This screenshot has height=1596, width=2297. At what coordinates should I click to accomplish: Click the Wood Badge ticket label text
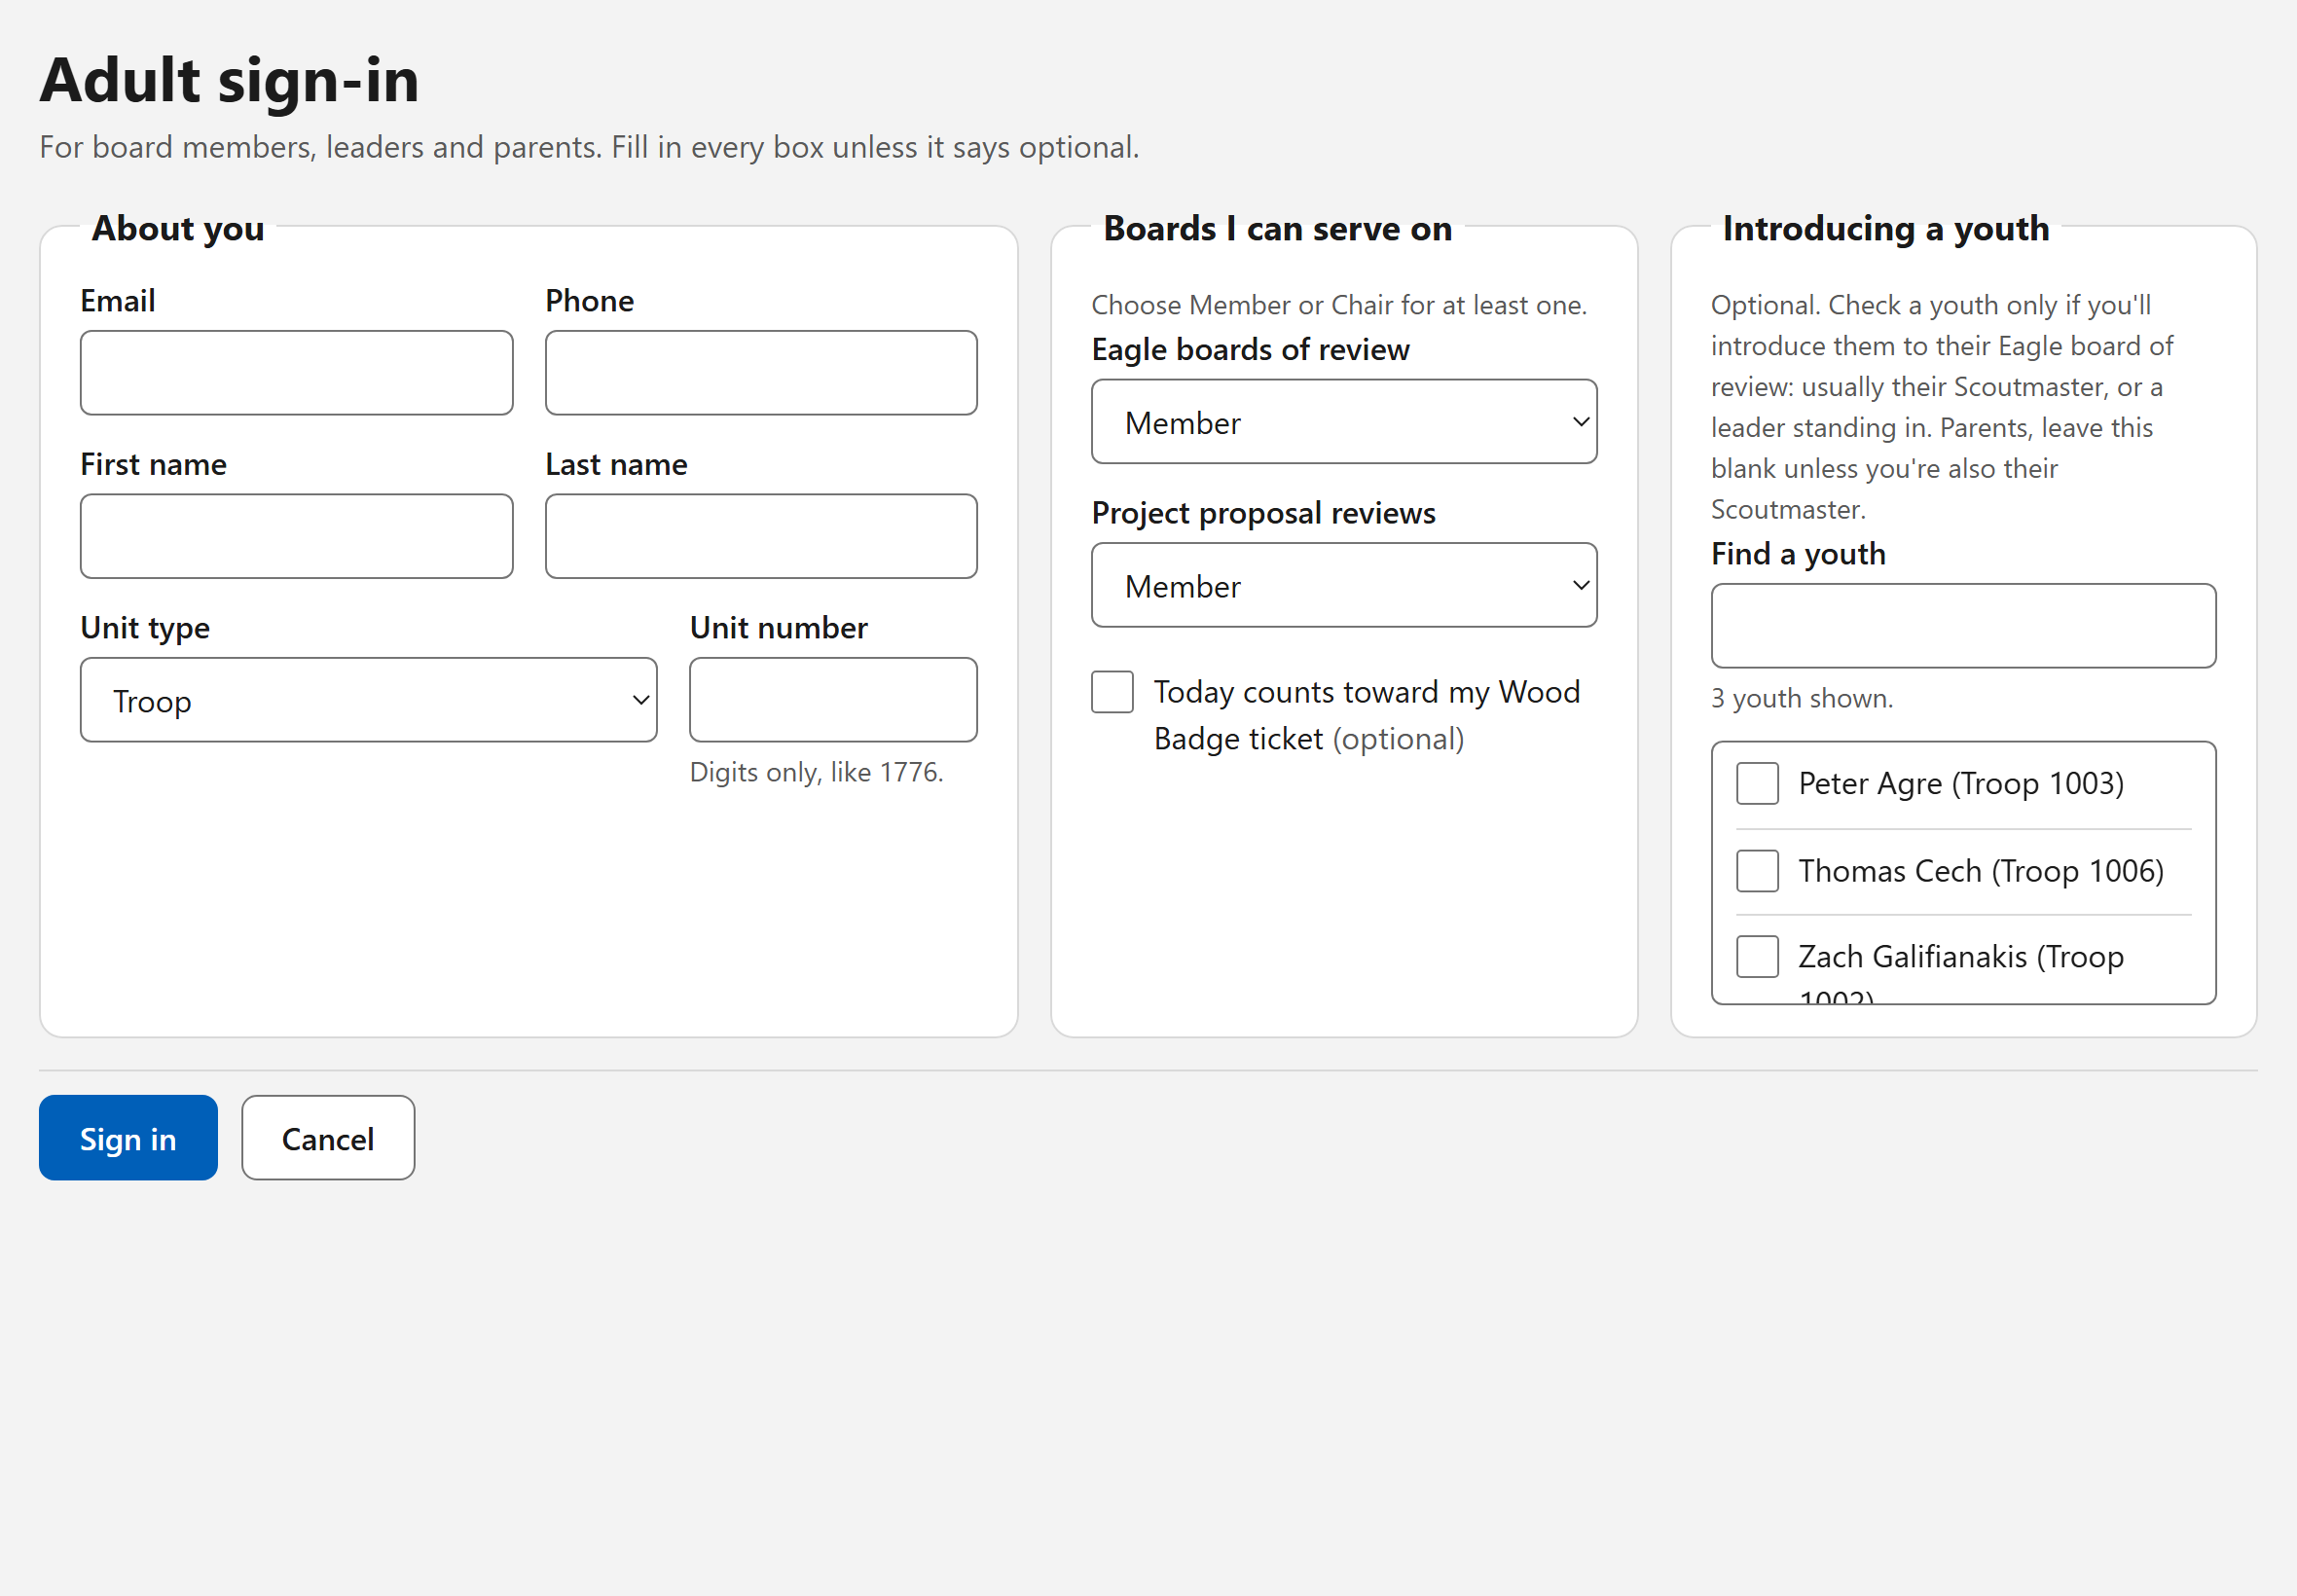pos(1366,715)
